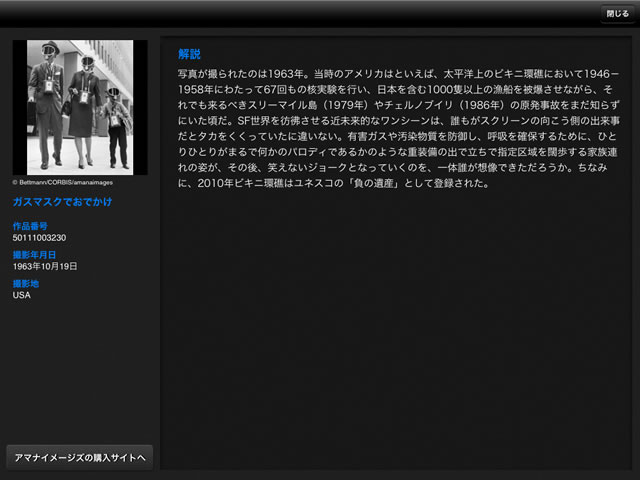Click the 閉じる close button
This screenshot has height=480, width=640.
(617, 14)
